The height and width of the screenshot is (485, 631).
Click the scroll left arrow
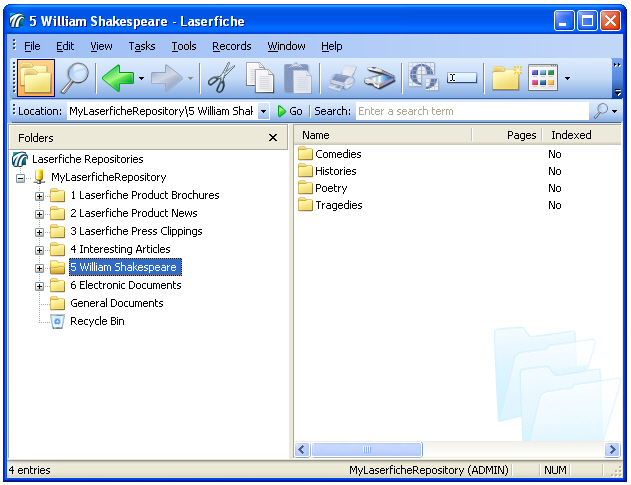pos(302,450)
